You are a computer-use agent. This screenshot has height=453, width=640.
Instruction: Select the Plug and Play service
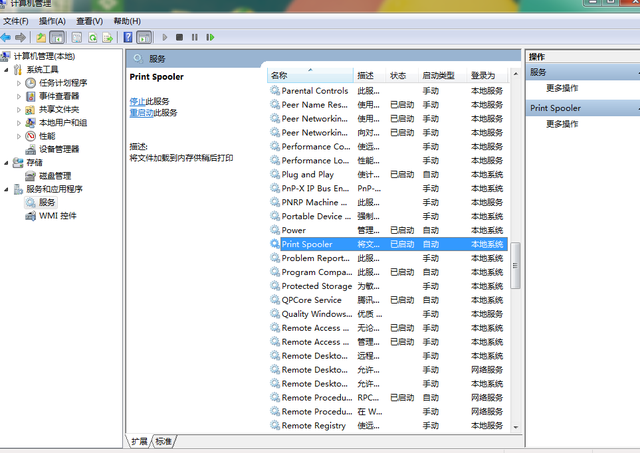tap(387, 175)
